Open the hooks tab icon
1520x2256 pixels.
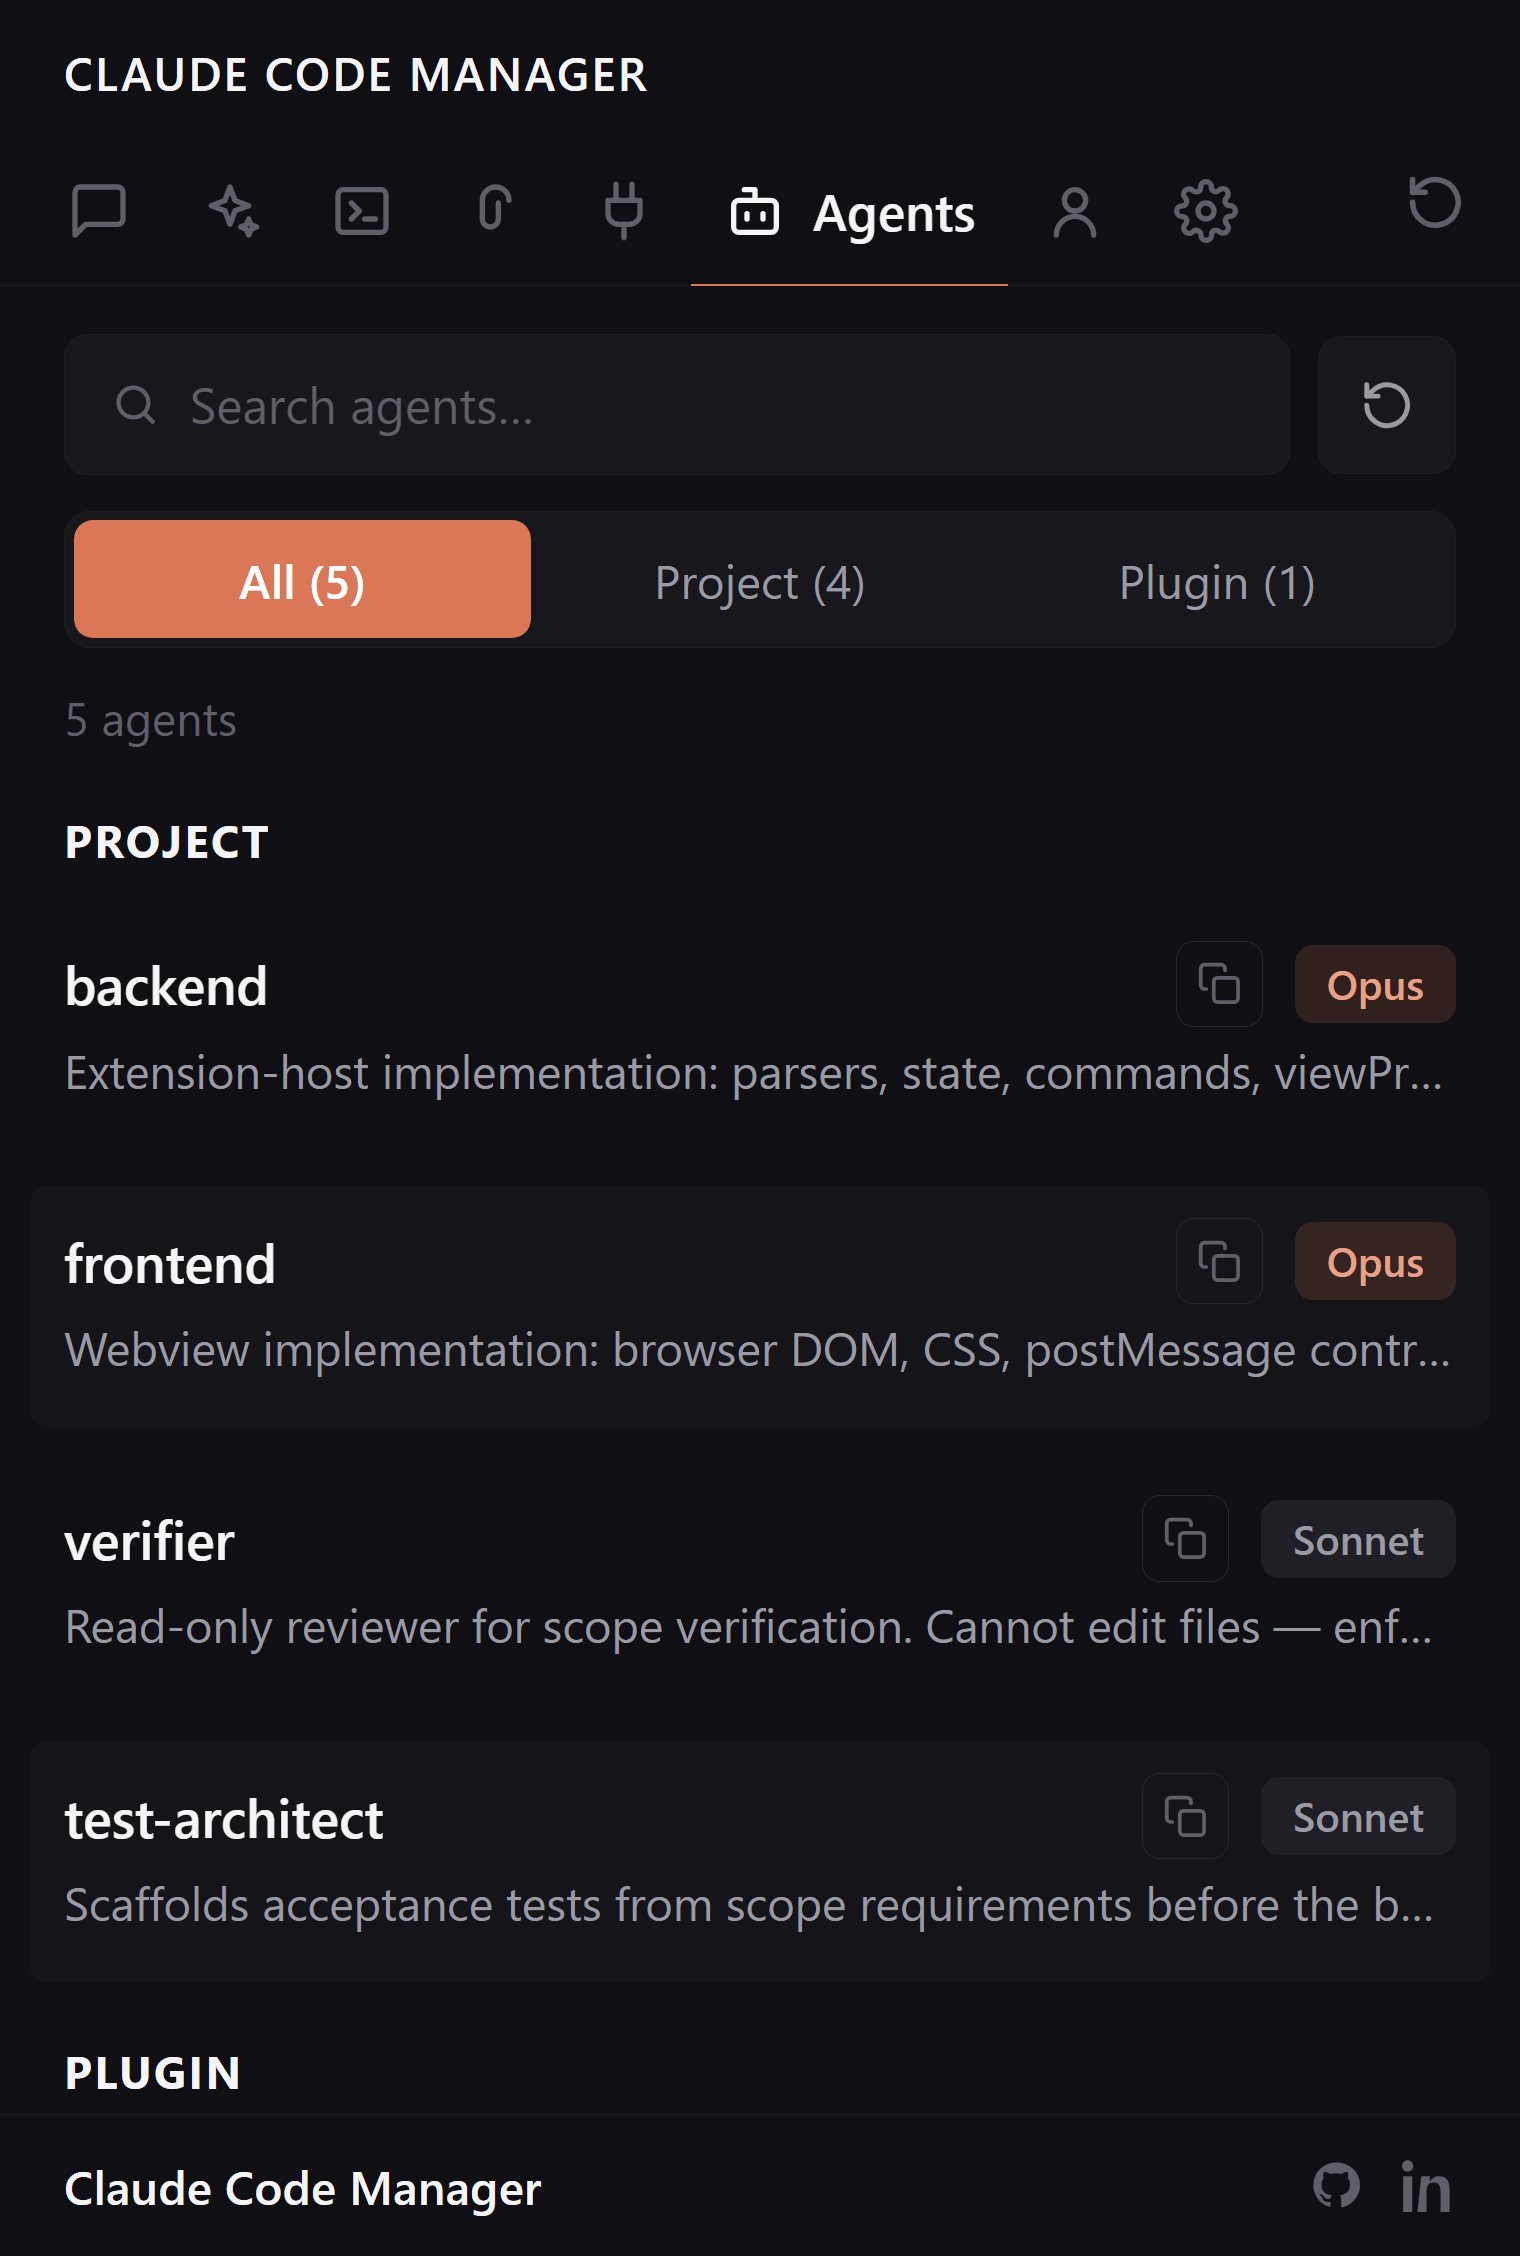click(x=495, y=209)
